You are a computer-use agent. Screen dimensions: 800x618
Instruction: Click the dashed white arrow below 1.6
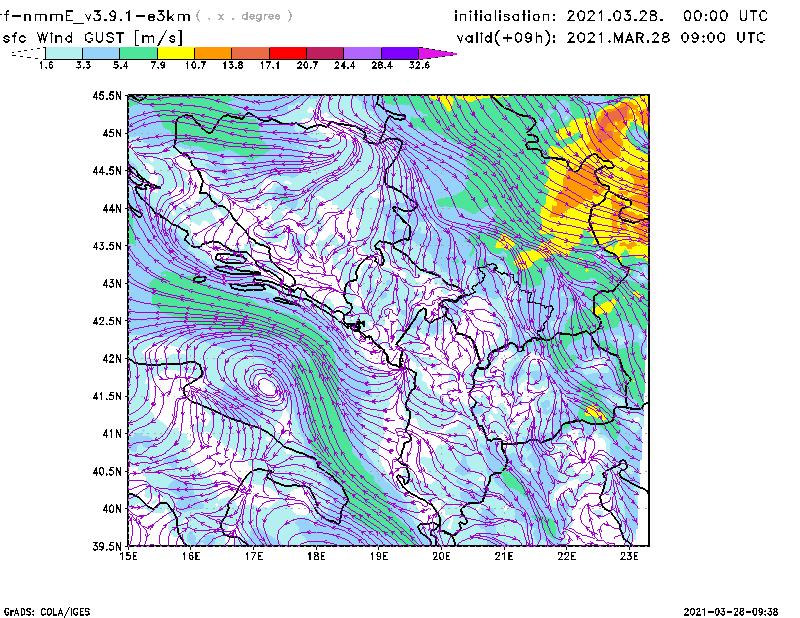click(28, 53)
